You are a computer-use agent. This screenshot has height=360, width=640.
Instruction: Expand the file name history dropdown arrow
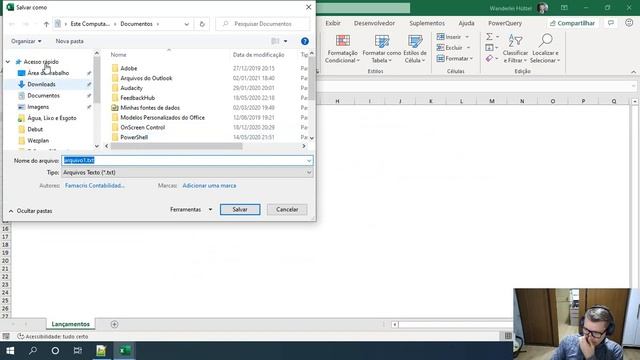[x=309, y=160]
